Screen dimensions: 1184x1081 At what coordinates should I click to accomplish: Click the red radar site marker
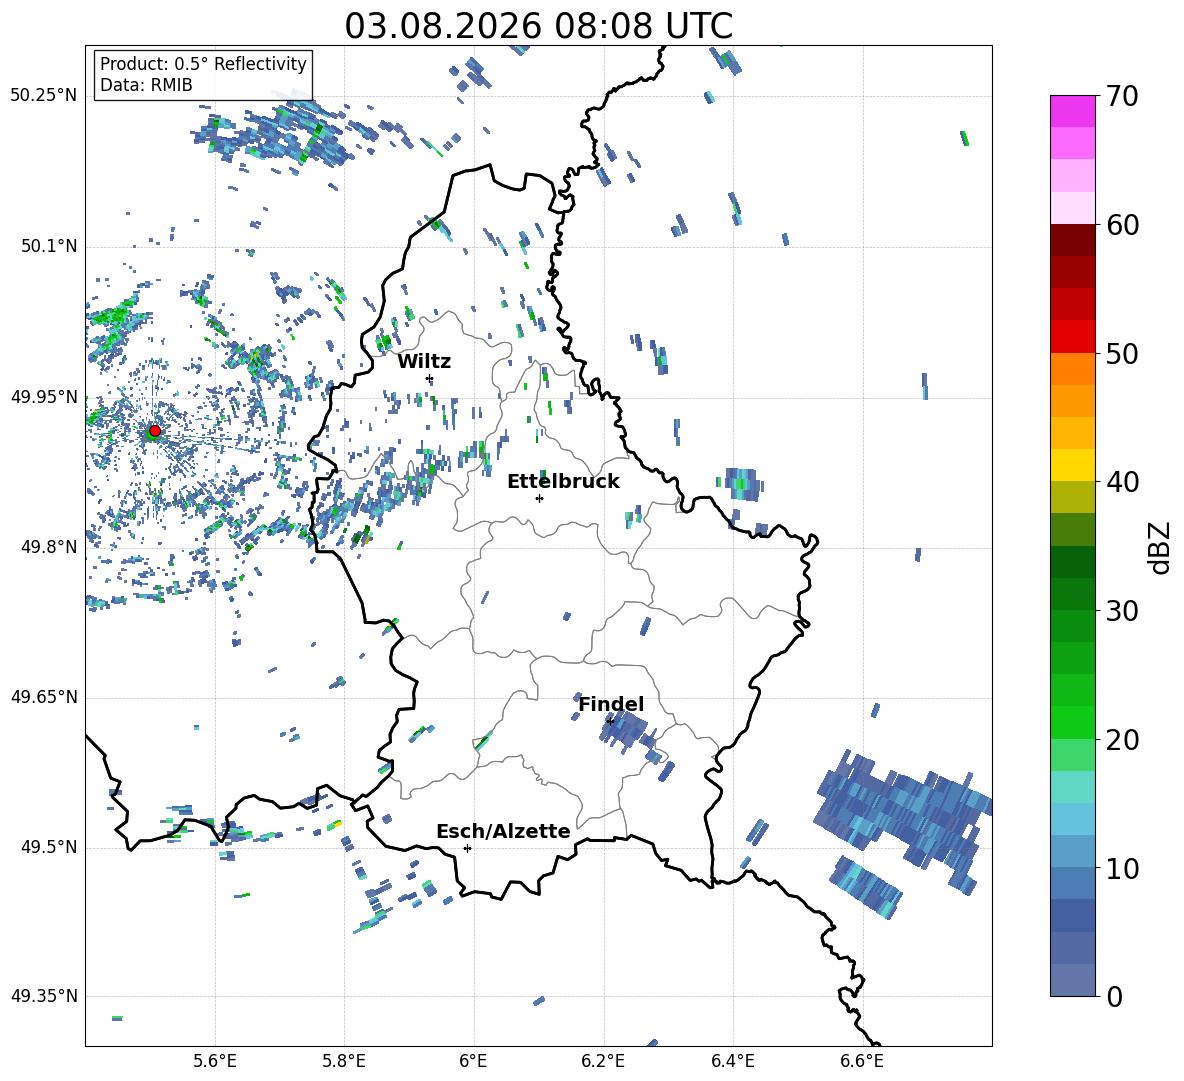coord(155,430)
